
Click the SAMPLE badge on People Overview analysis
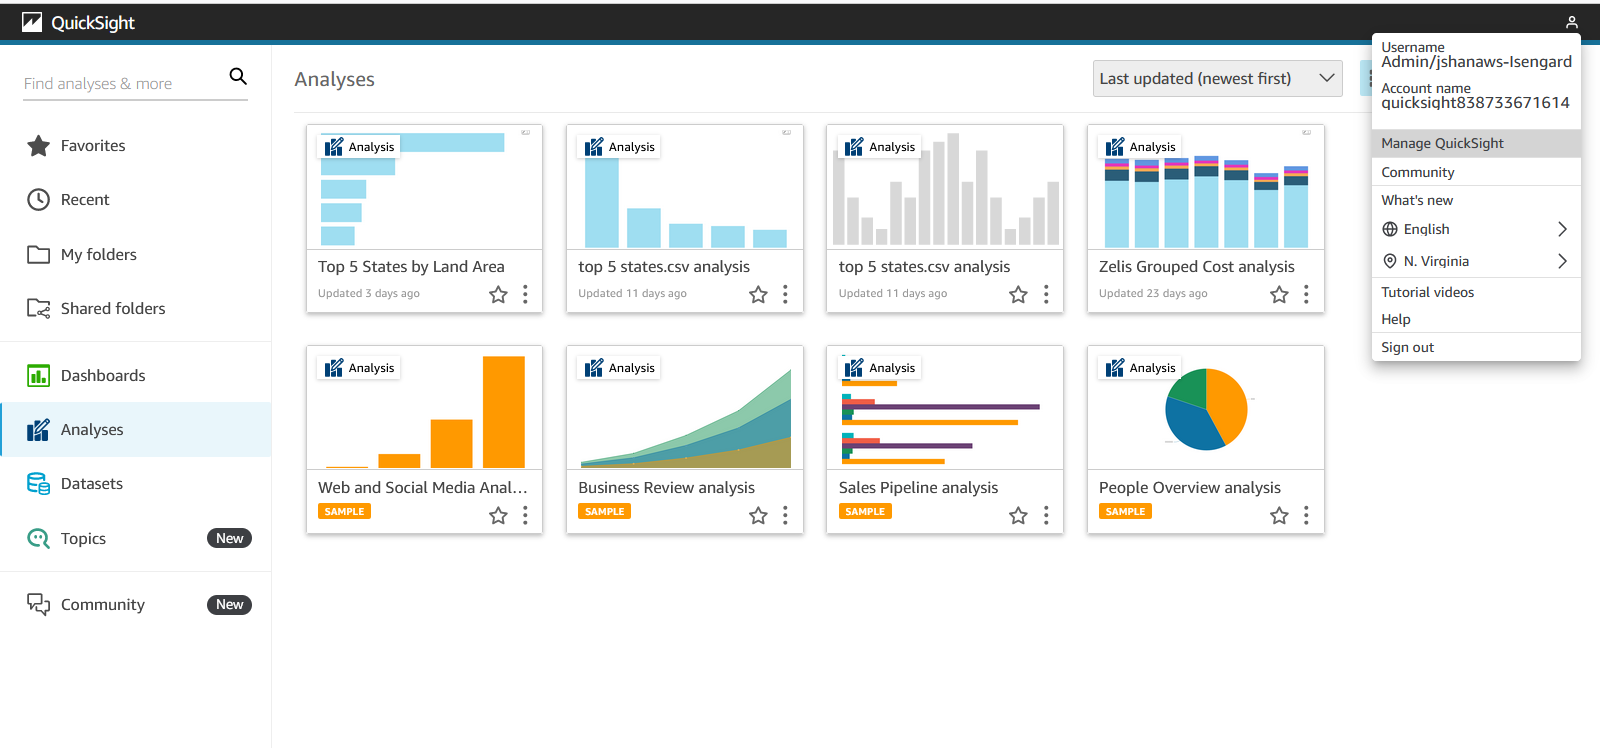tap(1125, 511)
